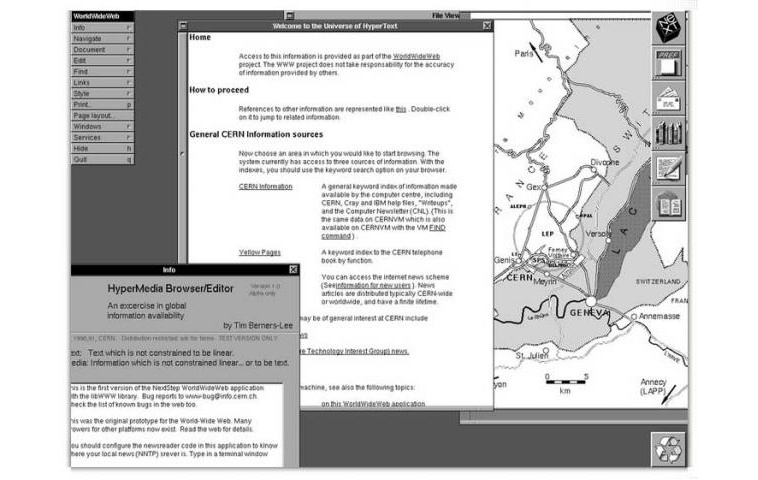758x480 pixels.
Task: Follow the CERN Information hyperlink
Action: 265,186
